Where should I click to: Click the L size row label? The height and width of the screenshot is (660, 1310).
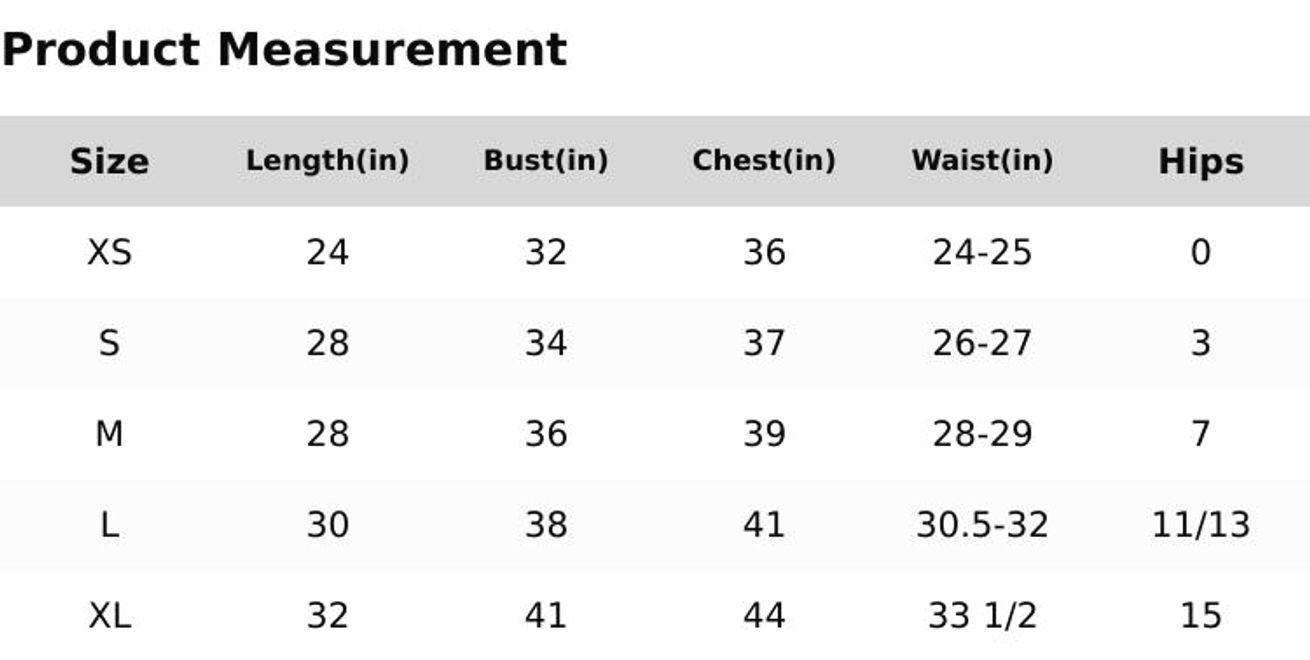[109, 525]
